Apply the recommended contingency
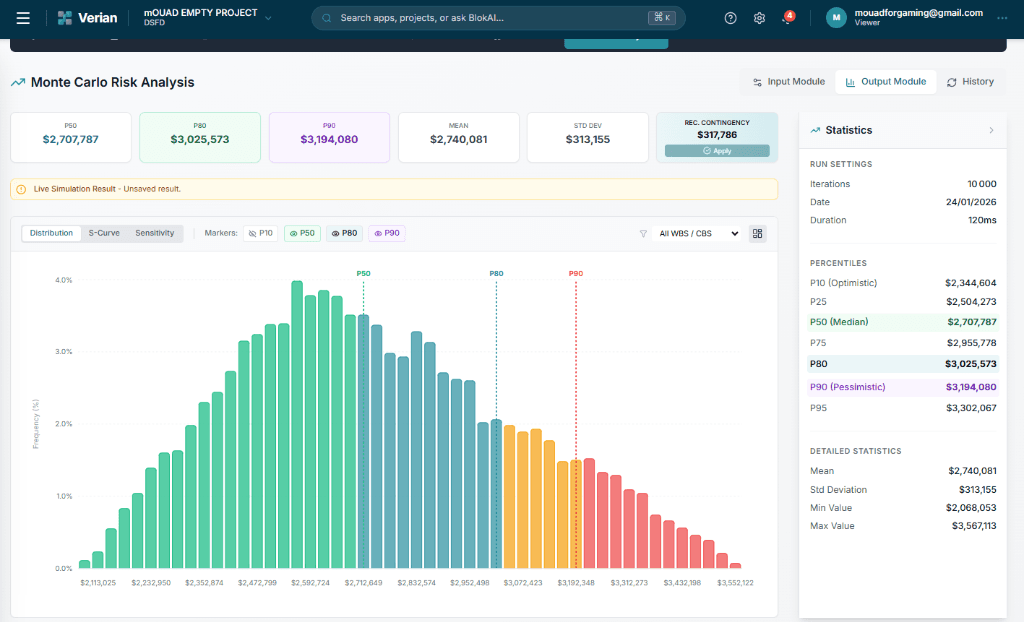Viewport: 1024px width, 622px height. tap(717, 151)
